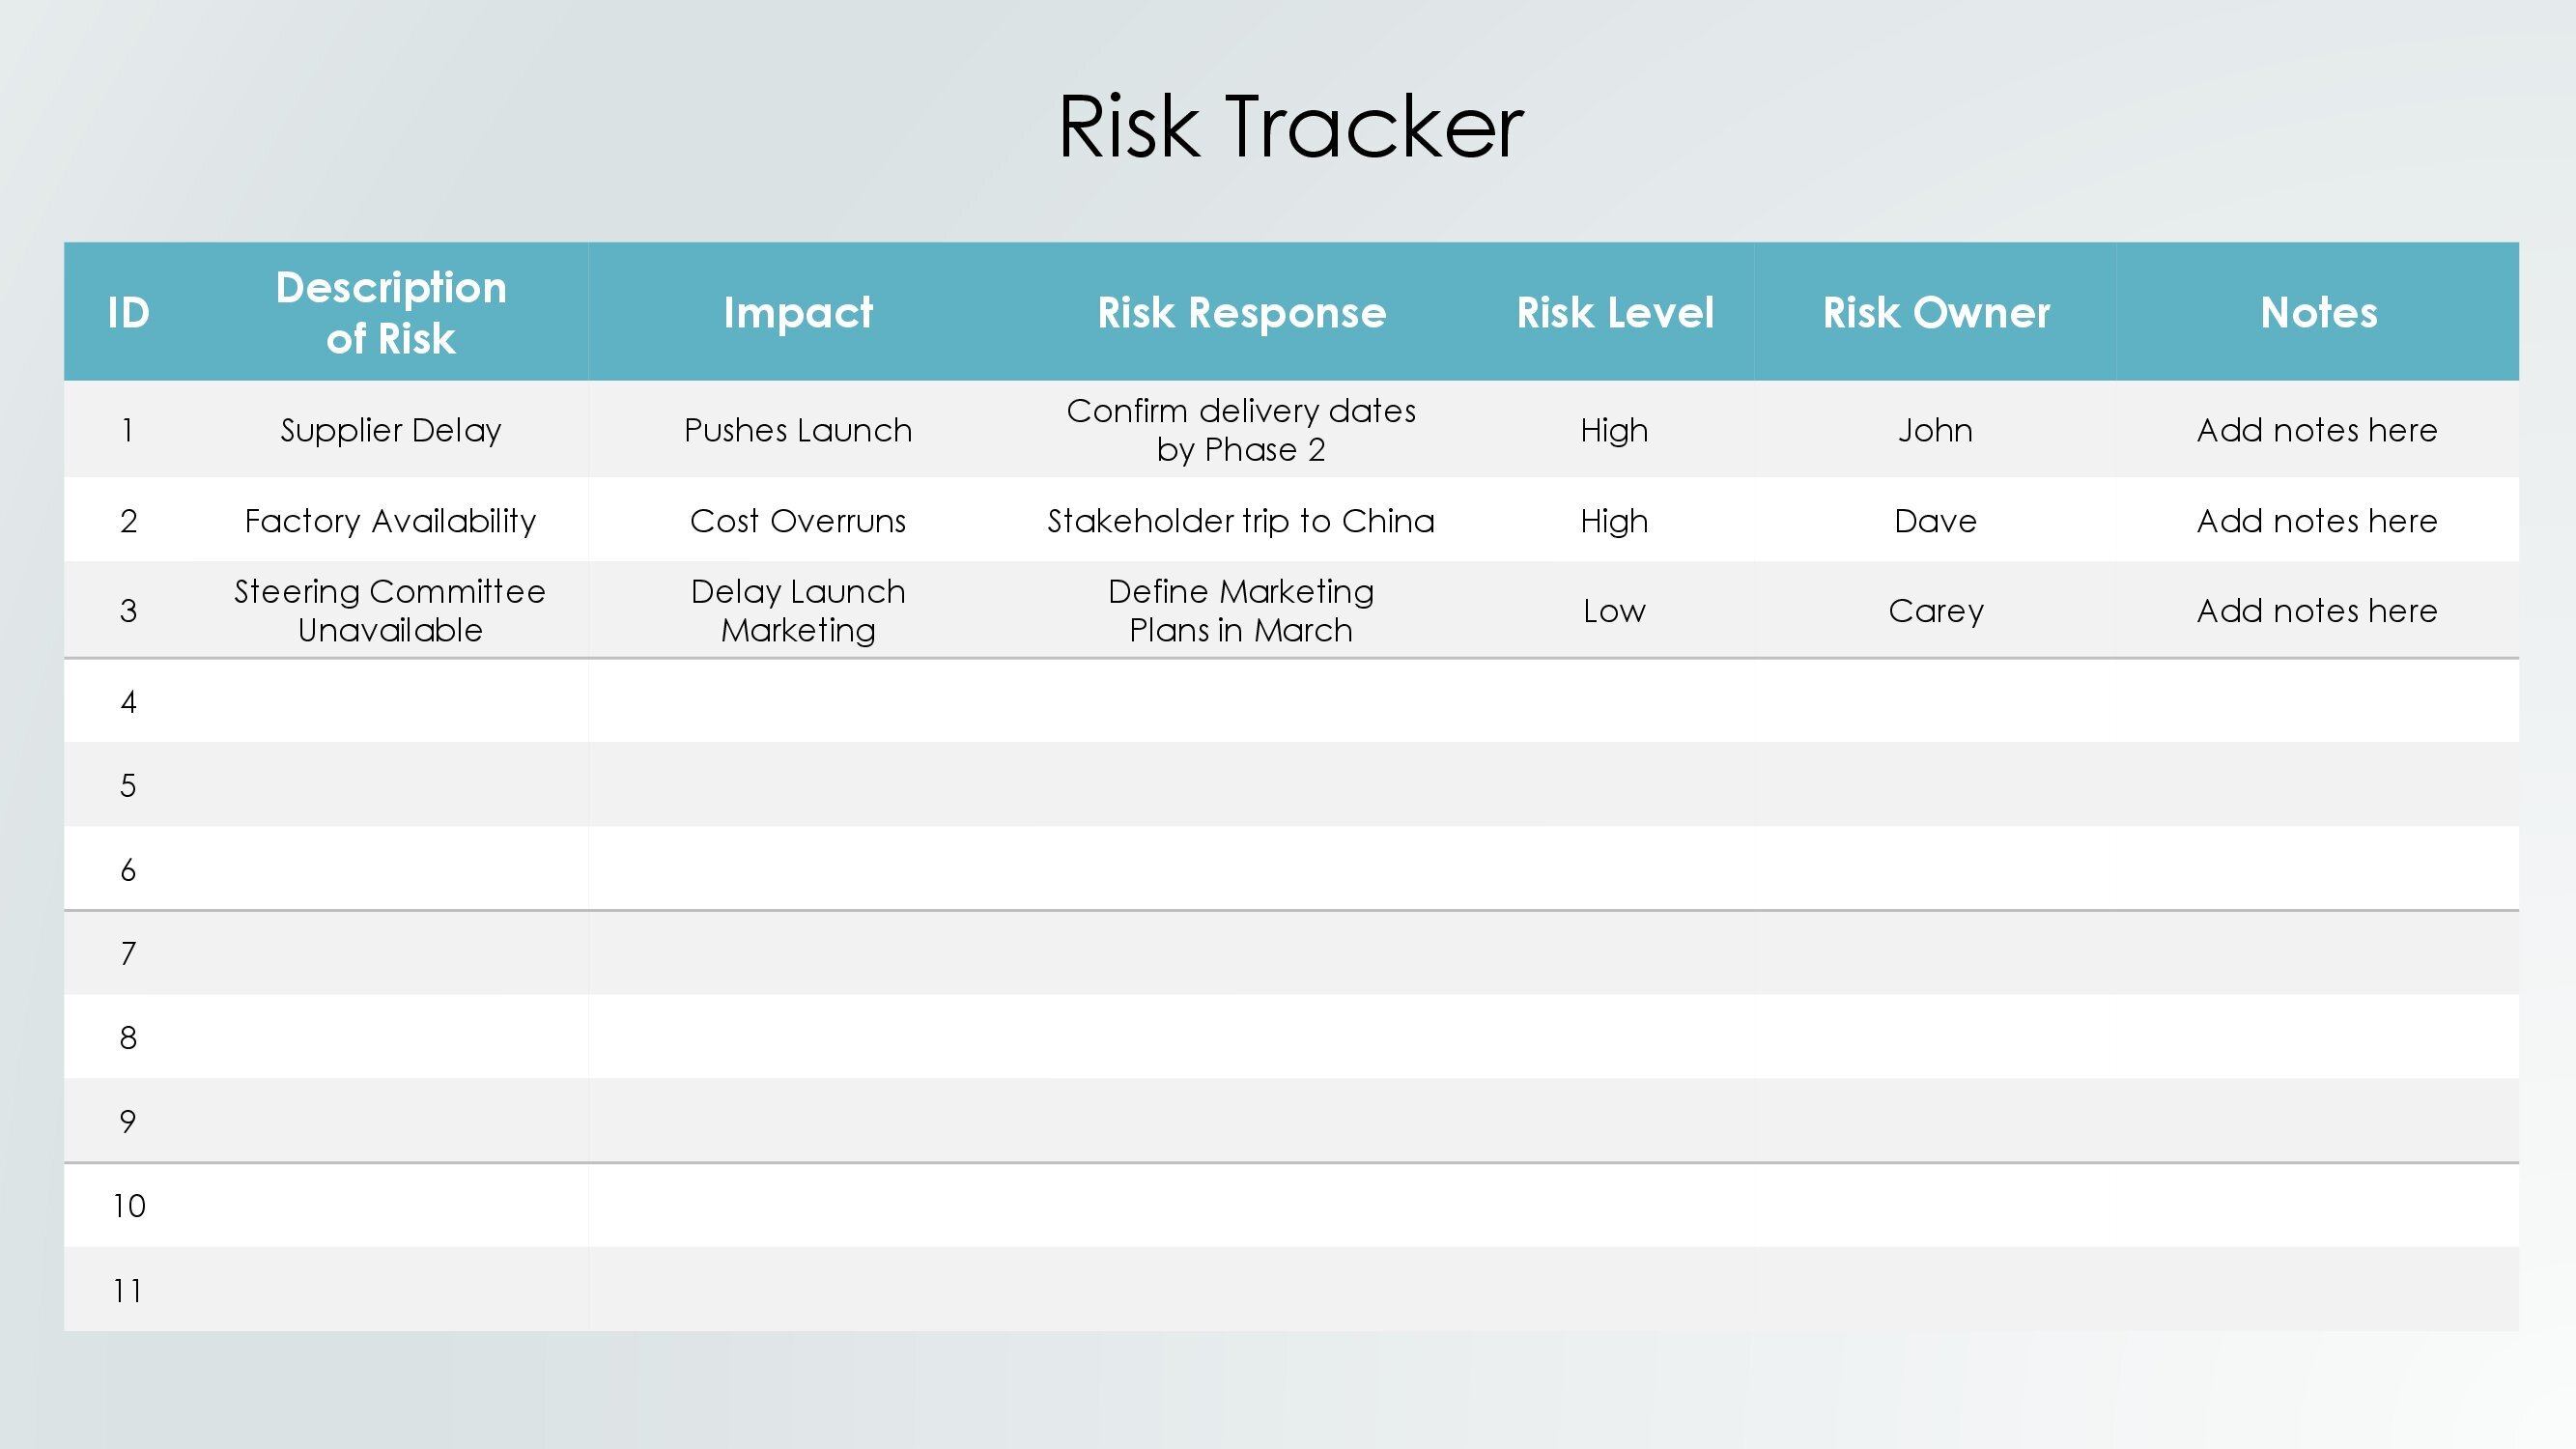Select the Description of Risk header cell
Viewport: 2576px width, 1449px height.
click(390, 312)
